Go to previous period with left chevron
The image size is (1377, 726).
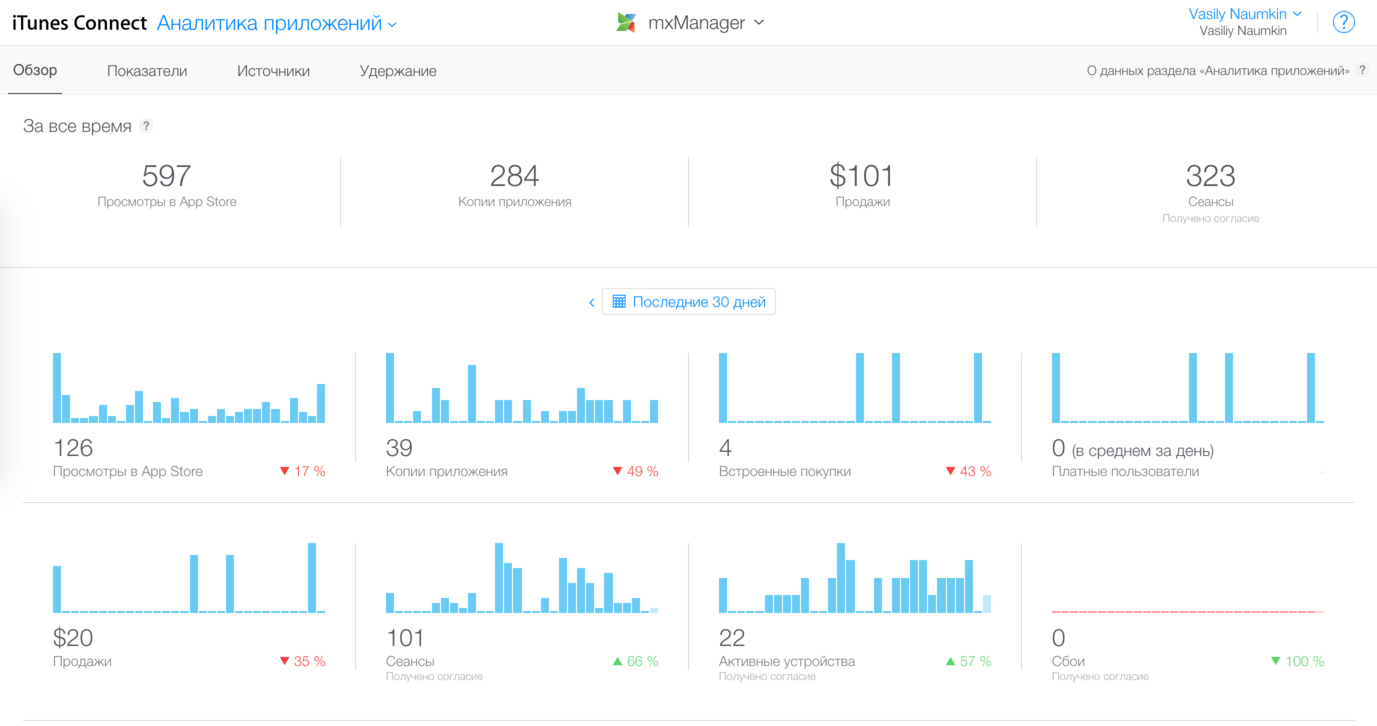coord(592,302)
